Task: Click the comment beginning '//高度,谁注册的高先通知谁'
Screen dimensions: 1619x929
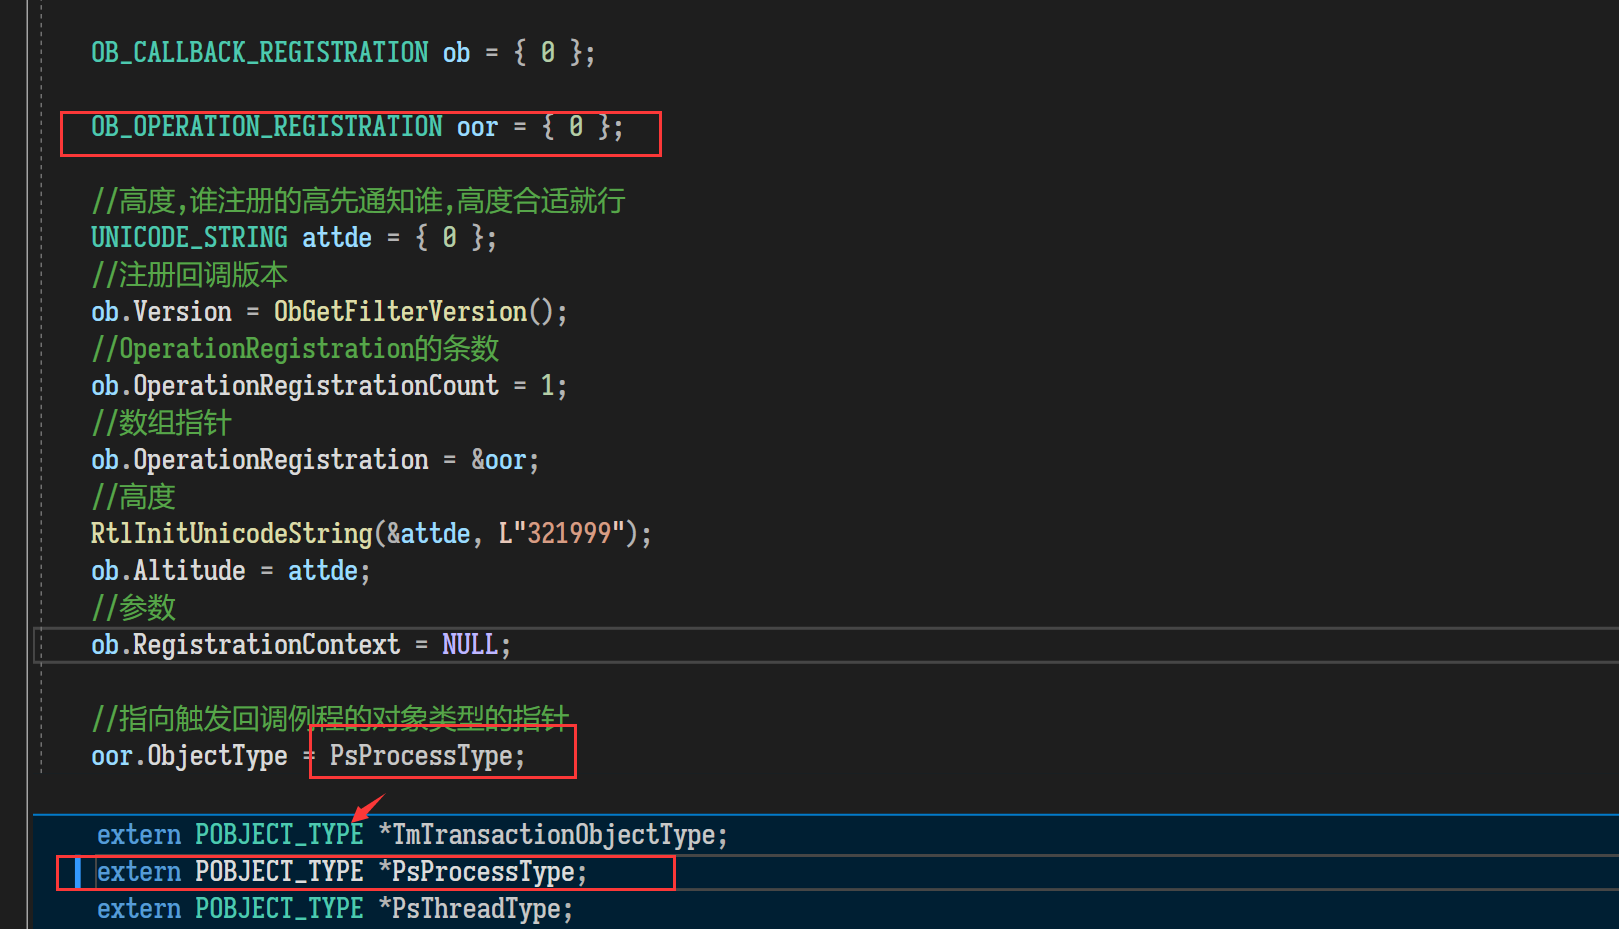Action: [x=358, y=201]
